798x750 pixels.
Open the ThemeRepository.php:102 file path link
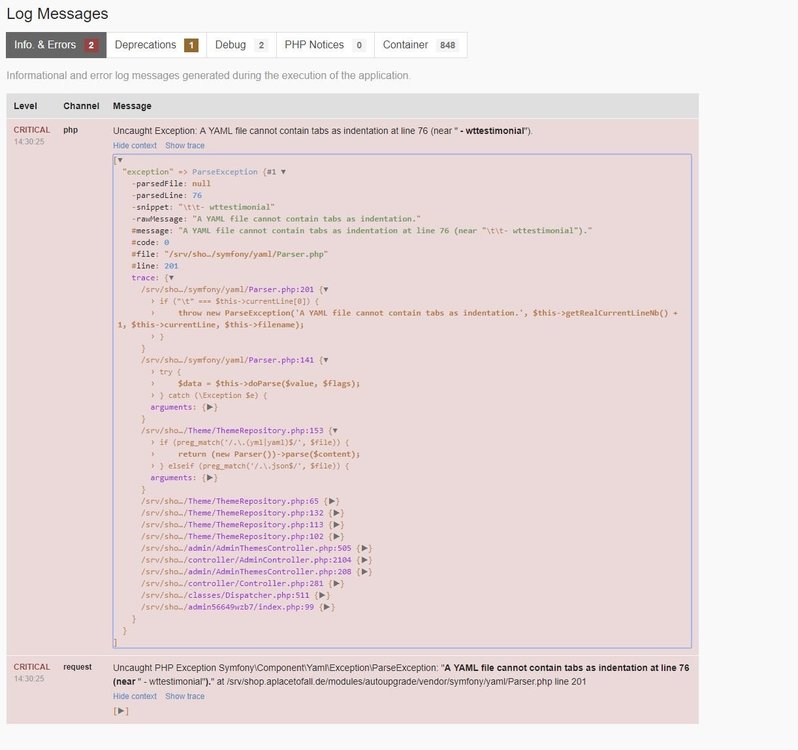pos(232,536)
